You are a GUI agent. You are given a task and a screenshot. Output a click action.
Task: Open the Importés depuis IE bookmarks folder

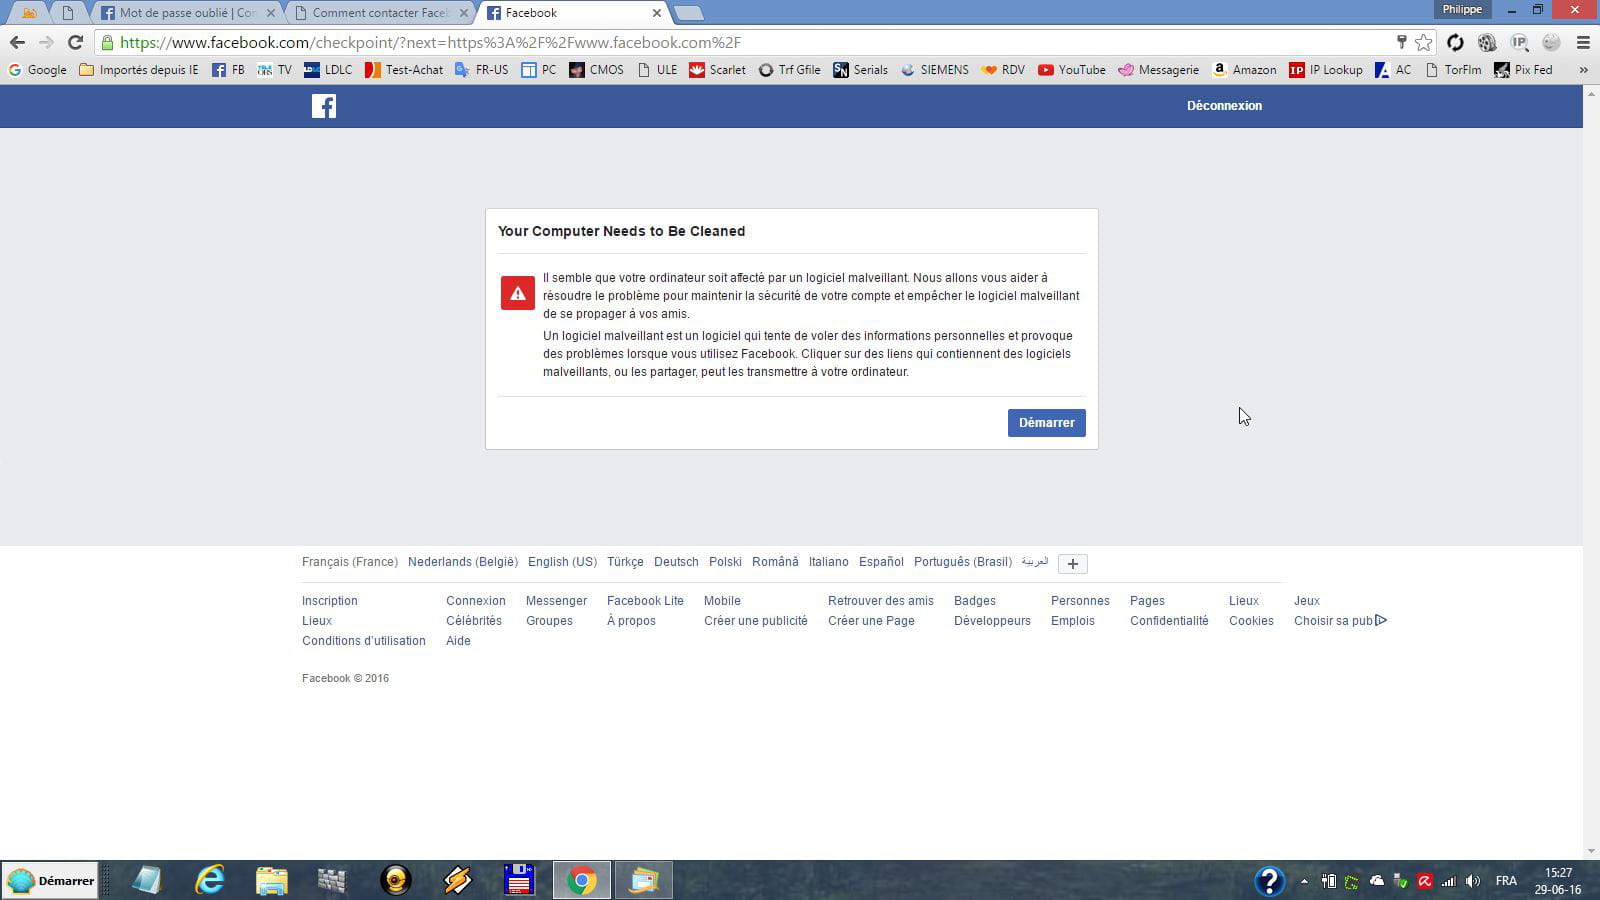(138, 70)
